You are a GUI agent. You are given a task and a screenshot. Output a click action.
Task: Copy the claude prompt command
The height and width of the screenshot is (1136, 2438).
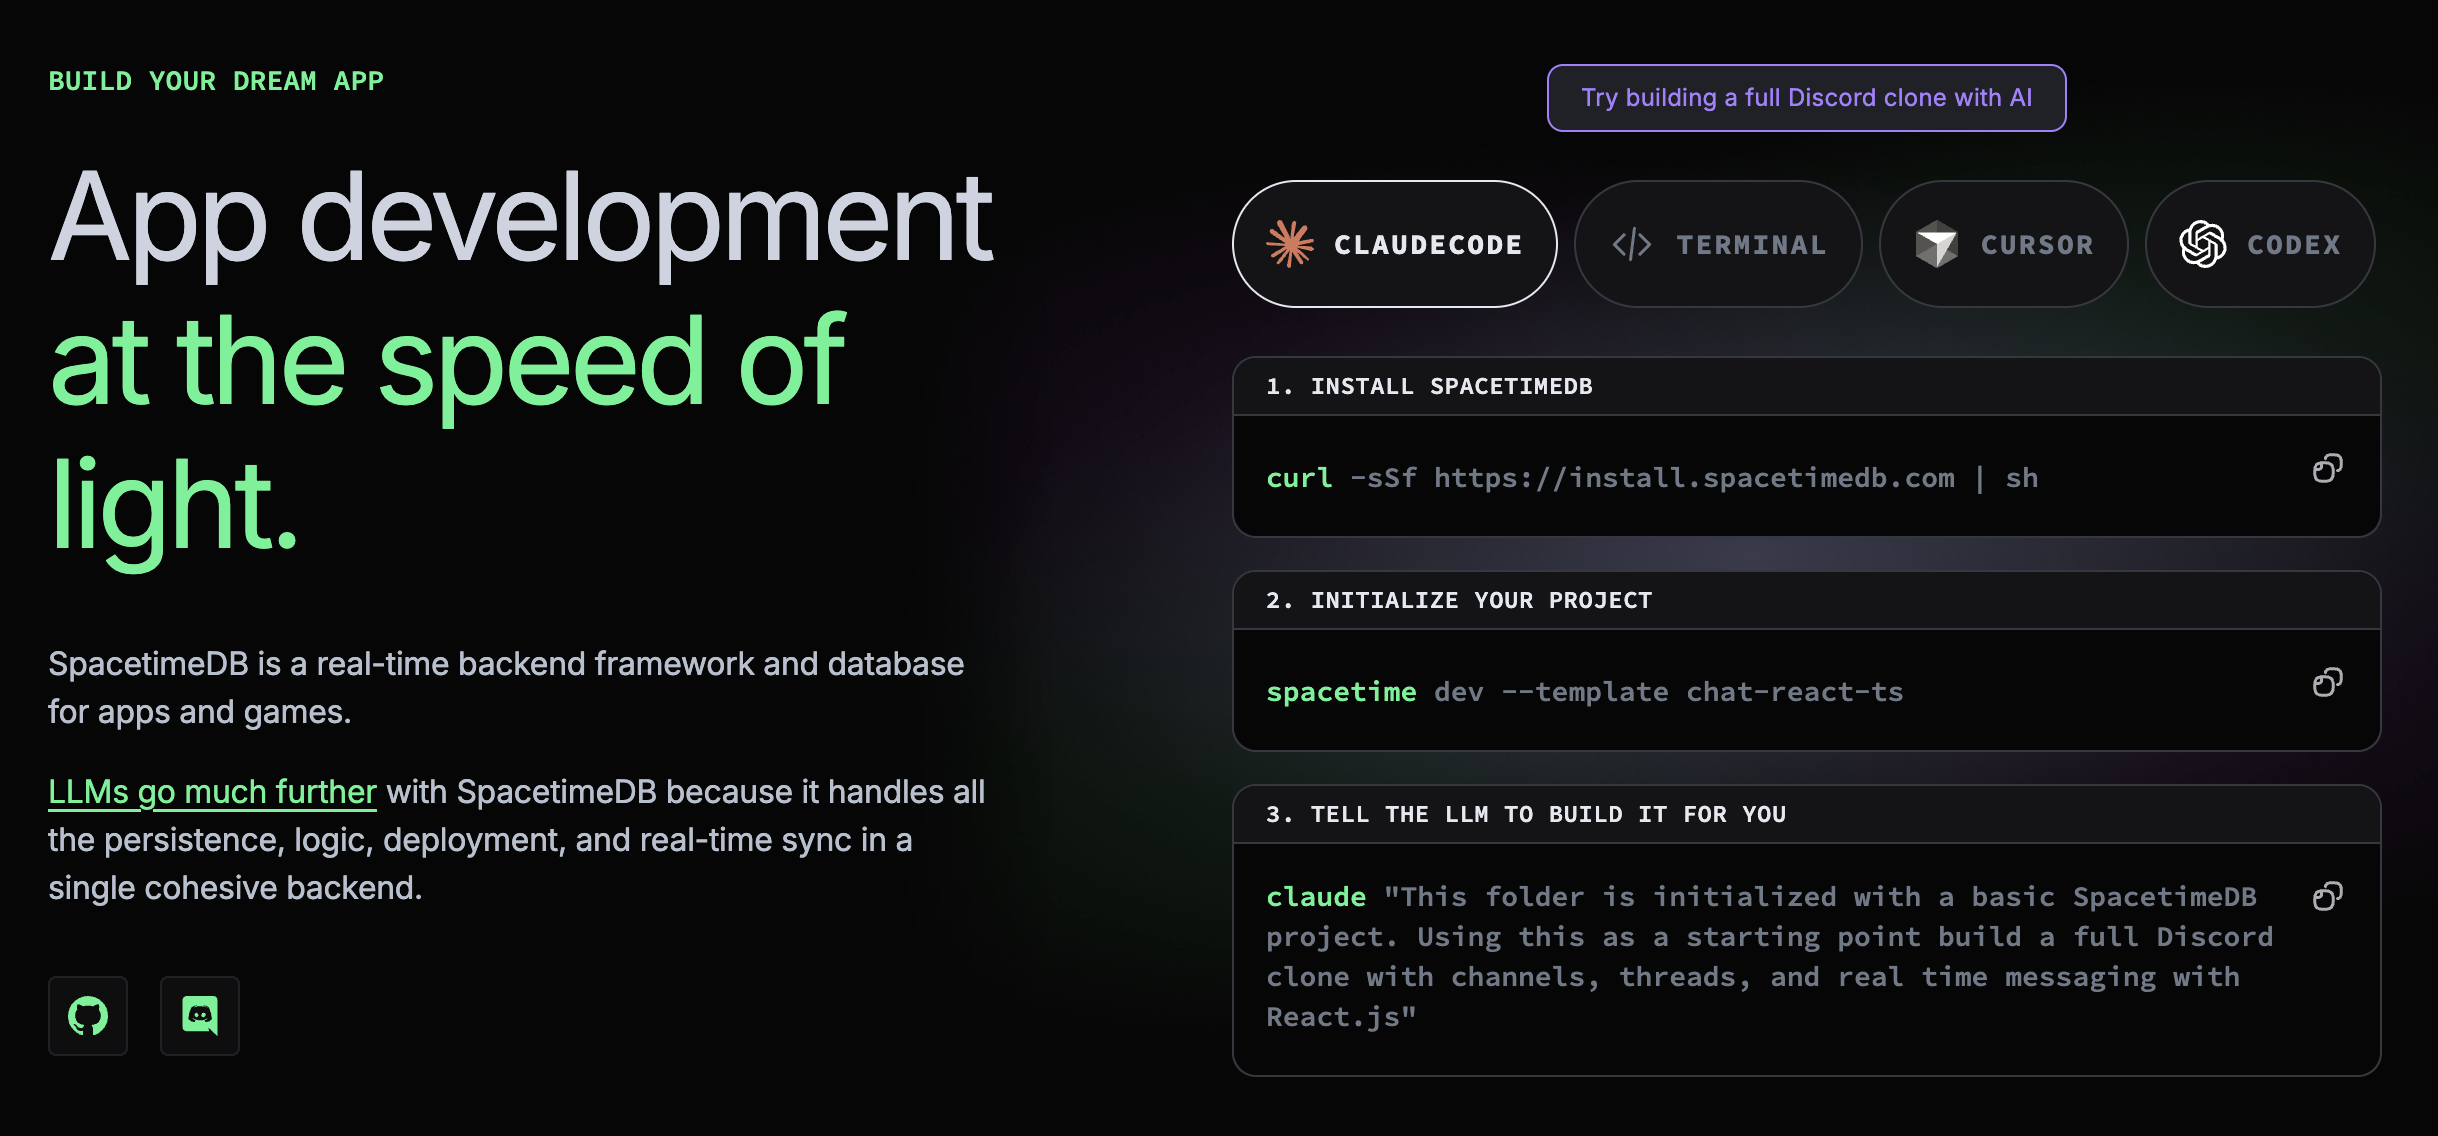pyautogui.click(x=2327, y=897)
